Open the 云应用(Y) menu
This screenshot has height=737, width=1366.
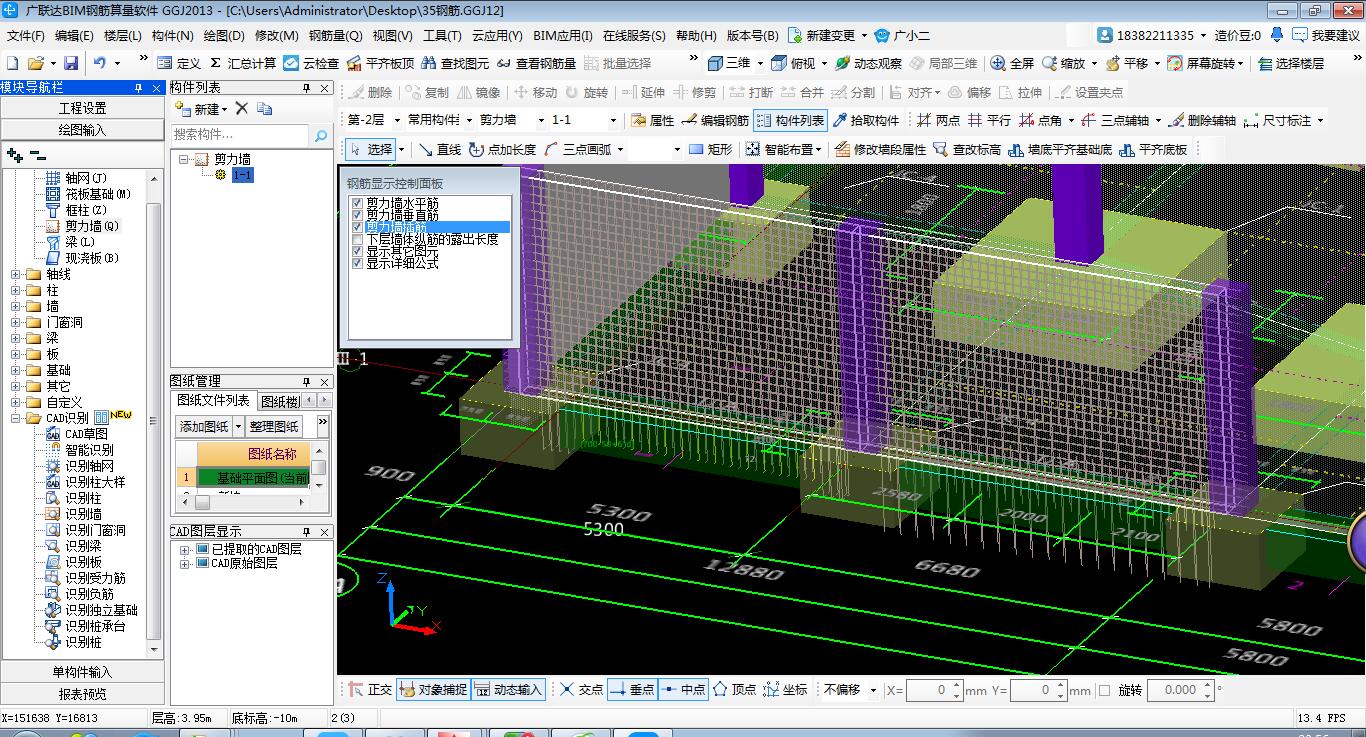tap(497, 35)
